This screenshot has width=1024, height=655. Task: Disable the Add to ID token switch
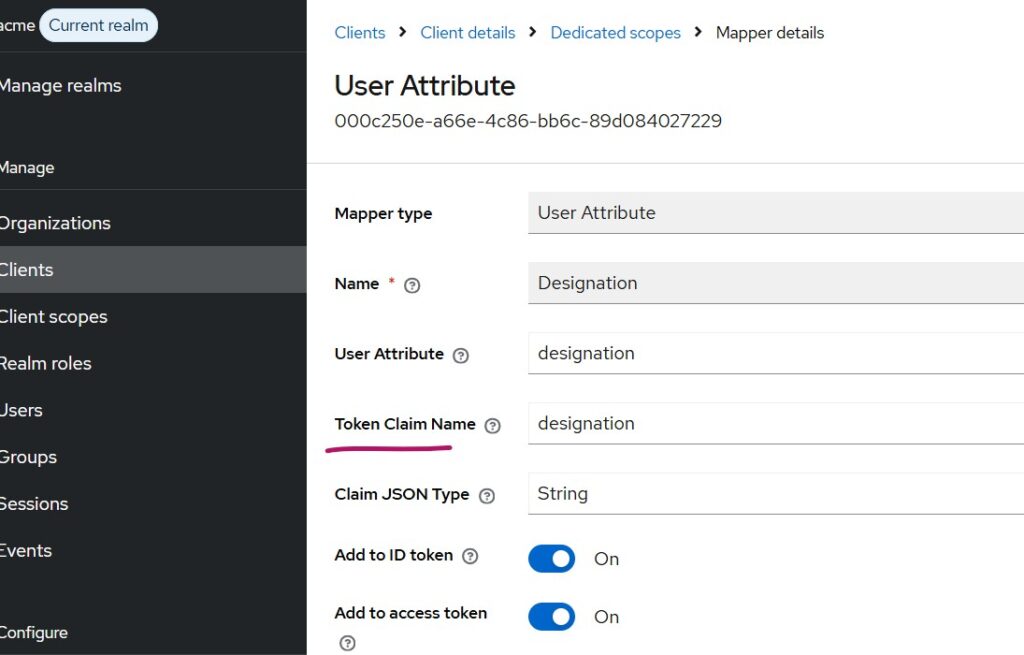551,558
